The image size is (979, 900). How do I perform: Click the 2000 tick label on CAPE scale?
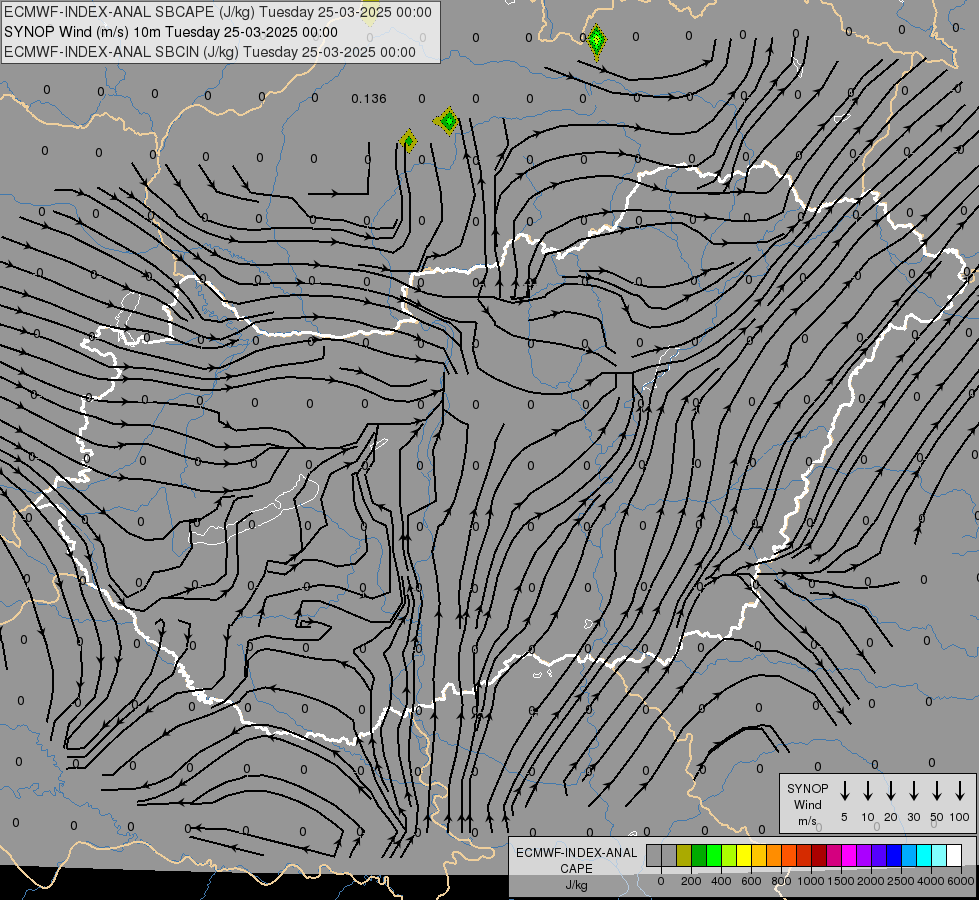click(870, 881)
